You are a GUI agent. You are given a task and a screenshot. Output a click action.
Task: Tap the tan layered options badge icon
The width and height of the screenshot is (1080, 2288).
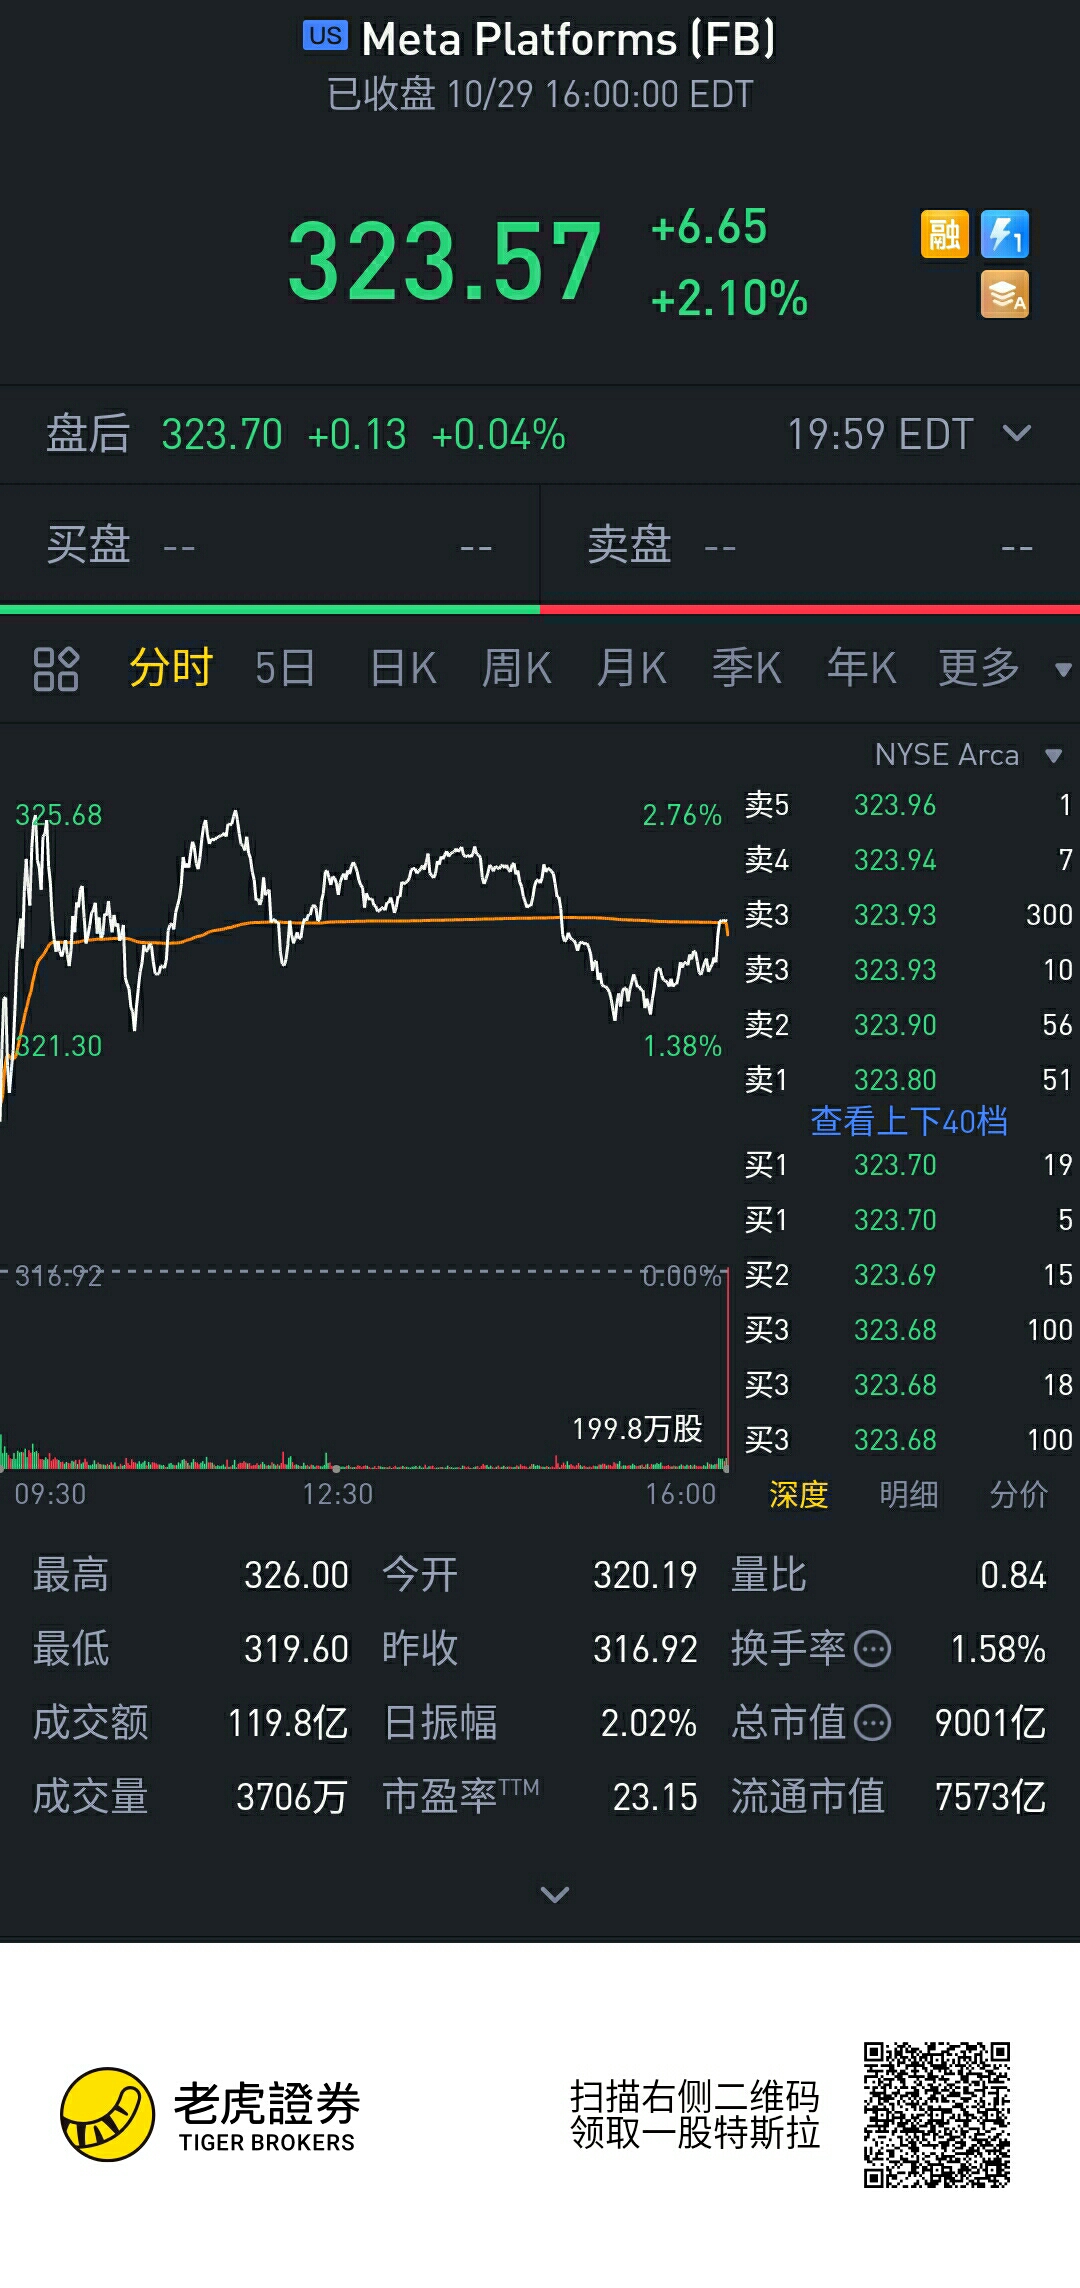[x=1005, y=295]
